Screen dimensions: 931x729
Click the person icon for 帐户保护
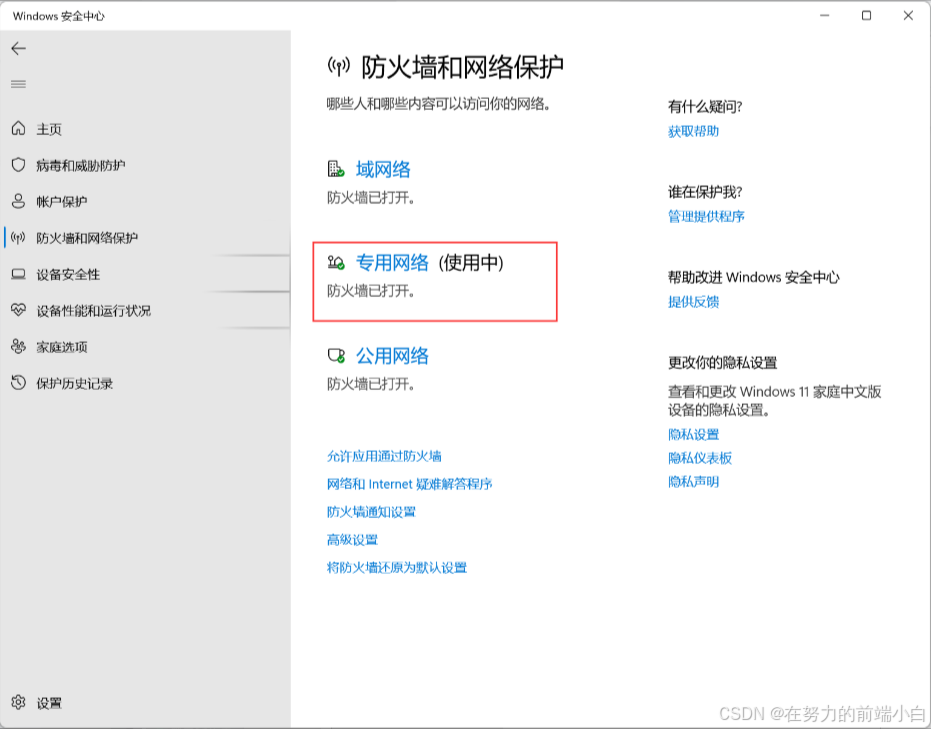[18, 201]
